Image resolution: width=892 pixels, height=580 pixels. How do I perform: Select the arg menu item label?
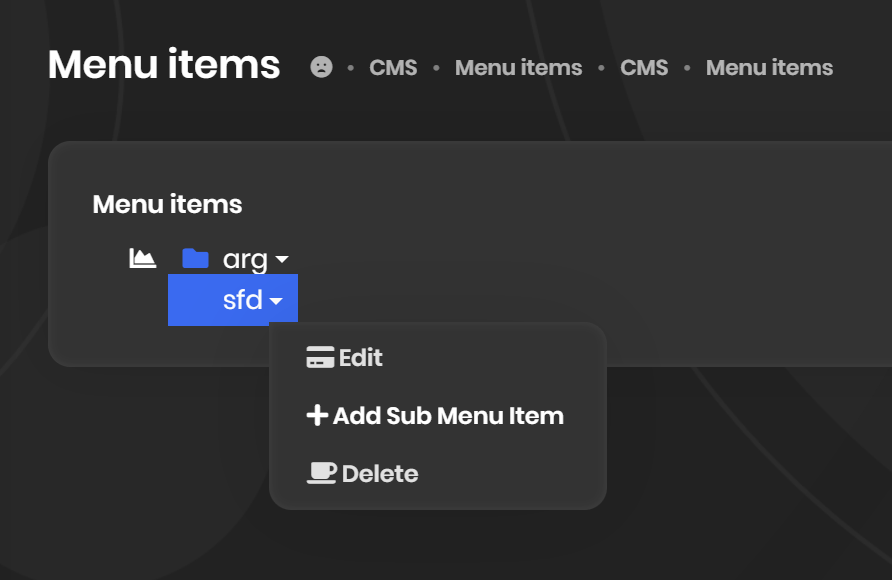click(x=245, y=260)
